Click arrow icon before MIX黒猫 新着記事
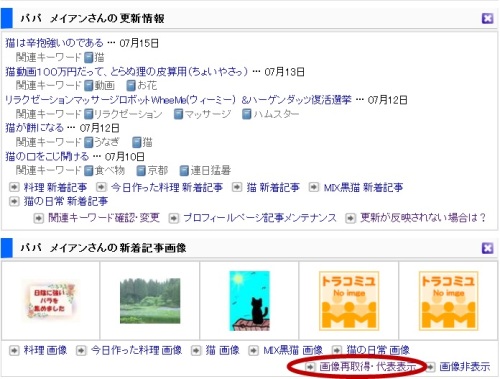This screenshot has height=379, width=500. [314, 187]
